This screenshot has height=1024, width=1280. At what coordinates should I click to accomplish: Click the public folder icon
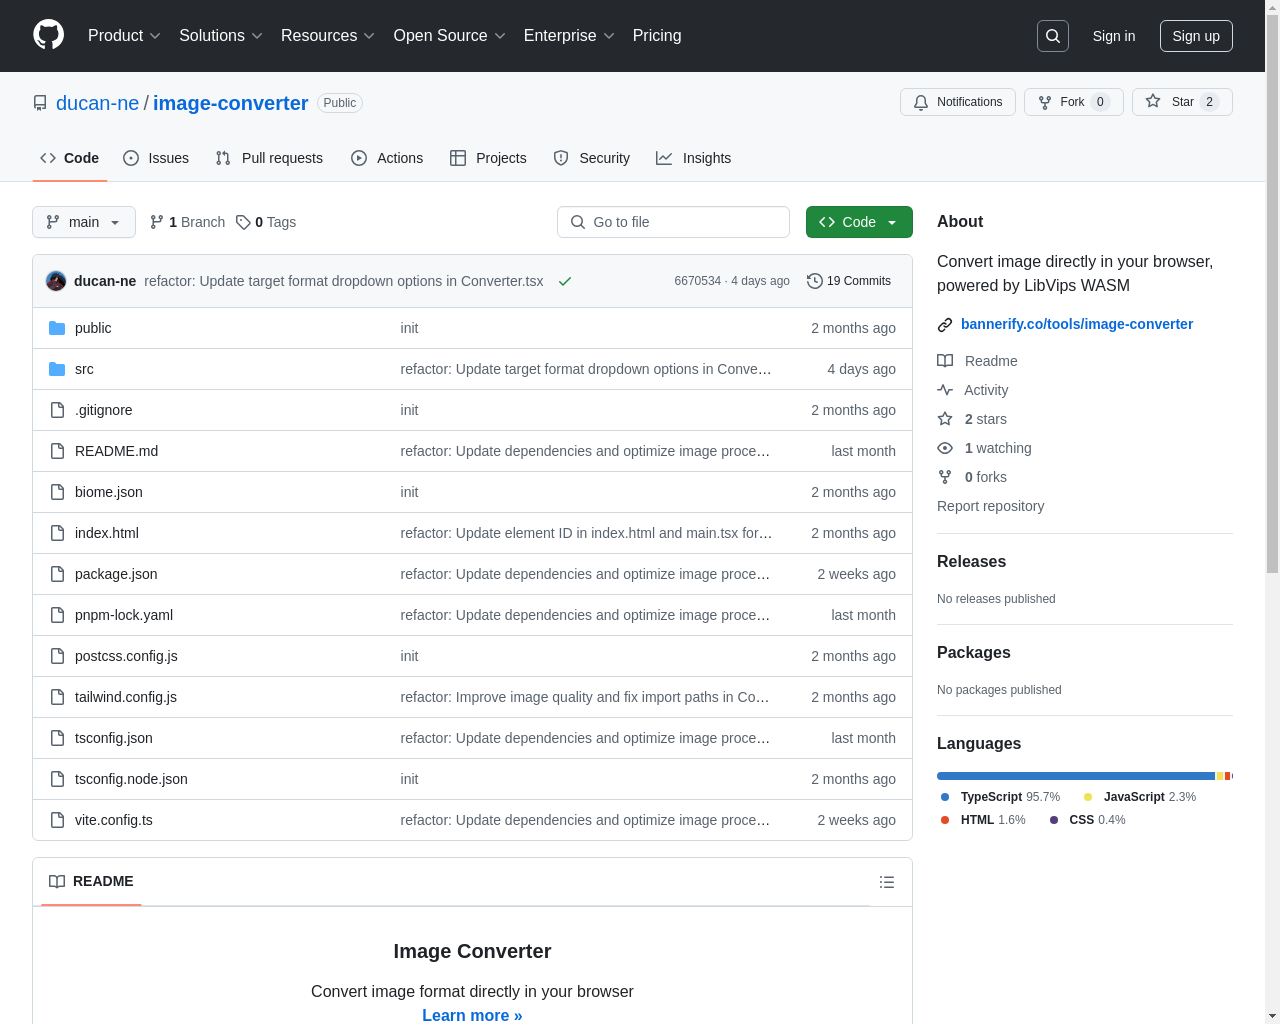click(x=57, y=328)
